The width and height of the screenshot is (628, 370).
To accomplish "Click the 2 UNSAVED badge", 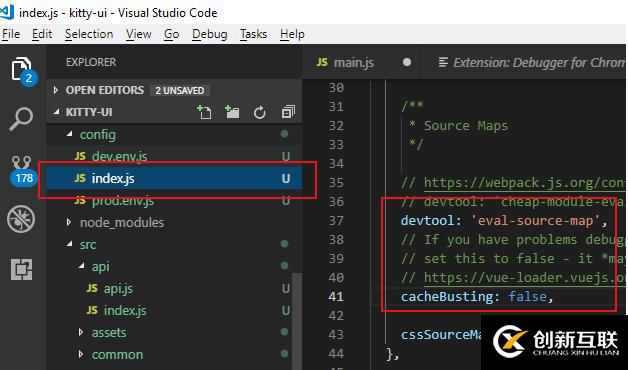I will tap(180, 90).
